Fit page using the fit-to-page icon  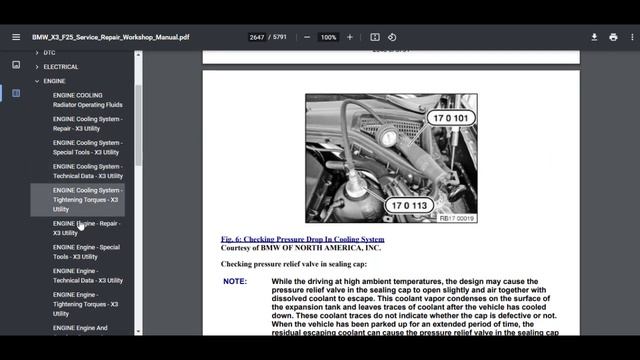[375, 37]
